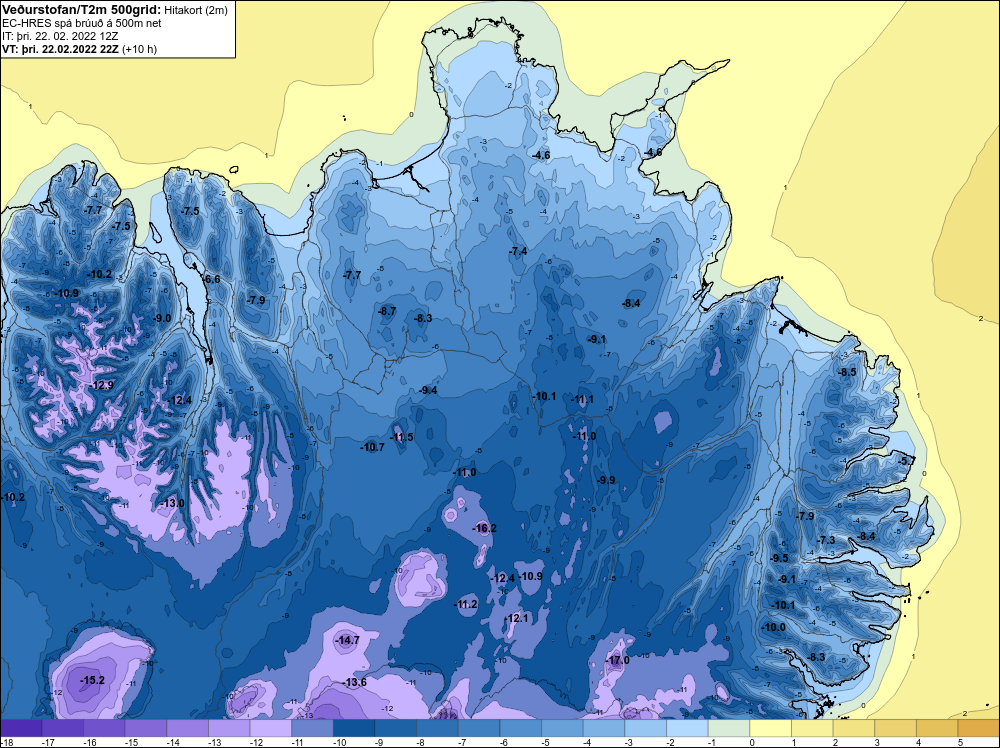Click the -13.6 temperature value
Viewport: 1000px width, 748px height.
click(x=355, y=682)
